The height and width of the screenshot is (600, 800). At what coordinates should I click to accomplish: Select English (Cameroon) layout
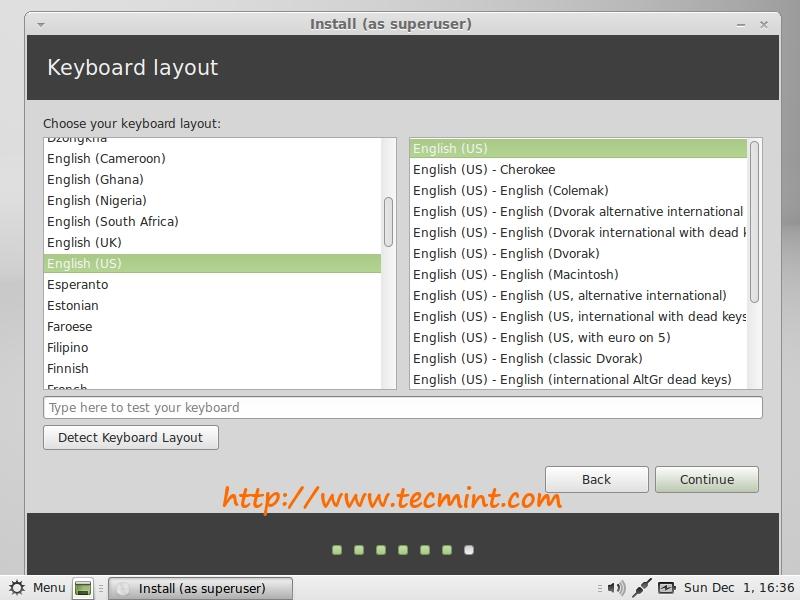pyautogui.click(x=212, y=159)
